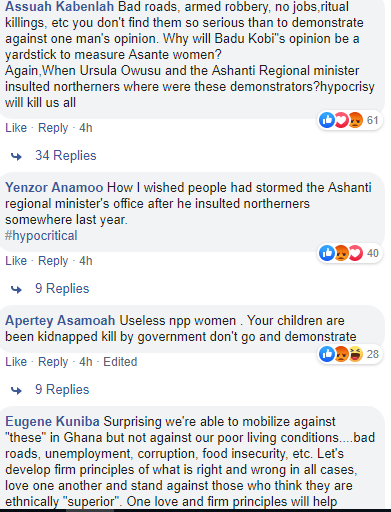391x512 pixels.
Task: Expand 9 Replies under Yenzor Anamoo's comment
Action: [62, 289]
